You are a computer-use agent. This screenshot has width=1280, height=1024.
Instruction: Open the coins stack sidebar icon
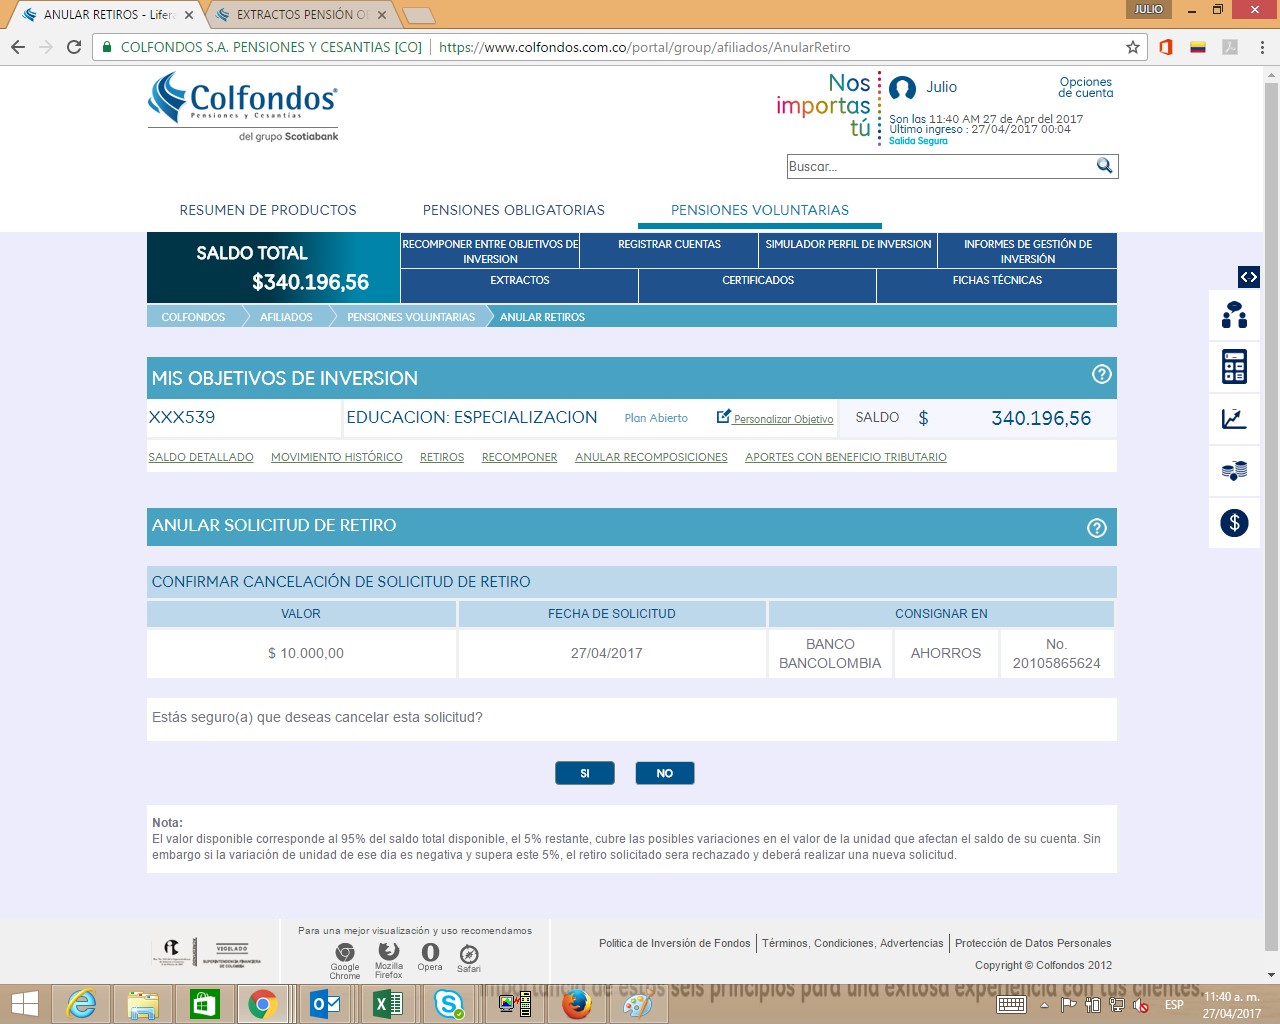(x=1234, y=470)
